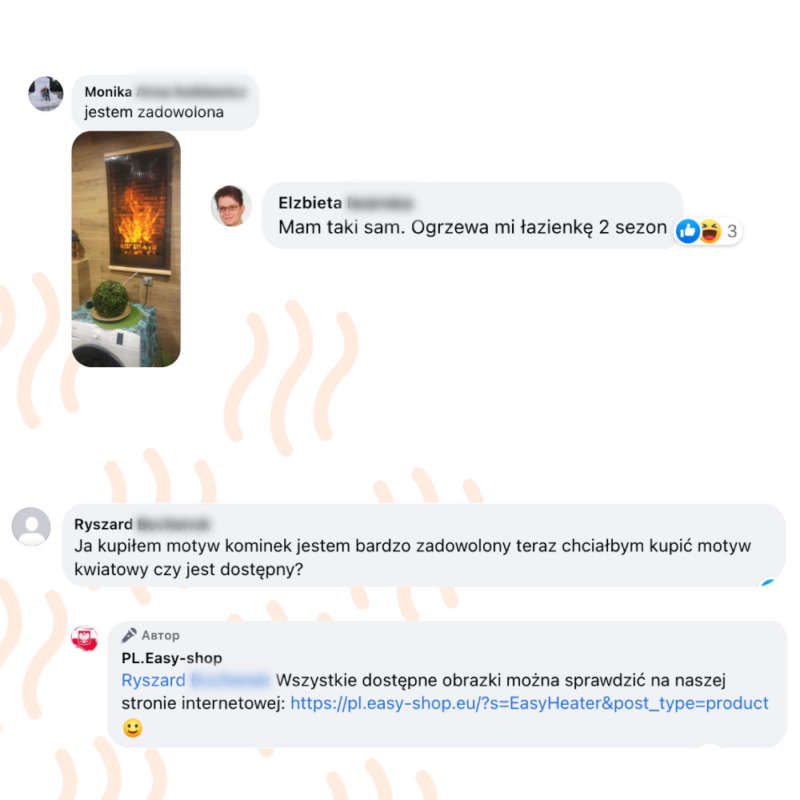Click the smiley emoji in PL.Easy-shop reply
Viewport: 800px width, 800px height.
click(133, 728)
